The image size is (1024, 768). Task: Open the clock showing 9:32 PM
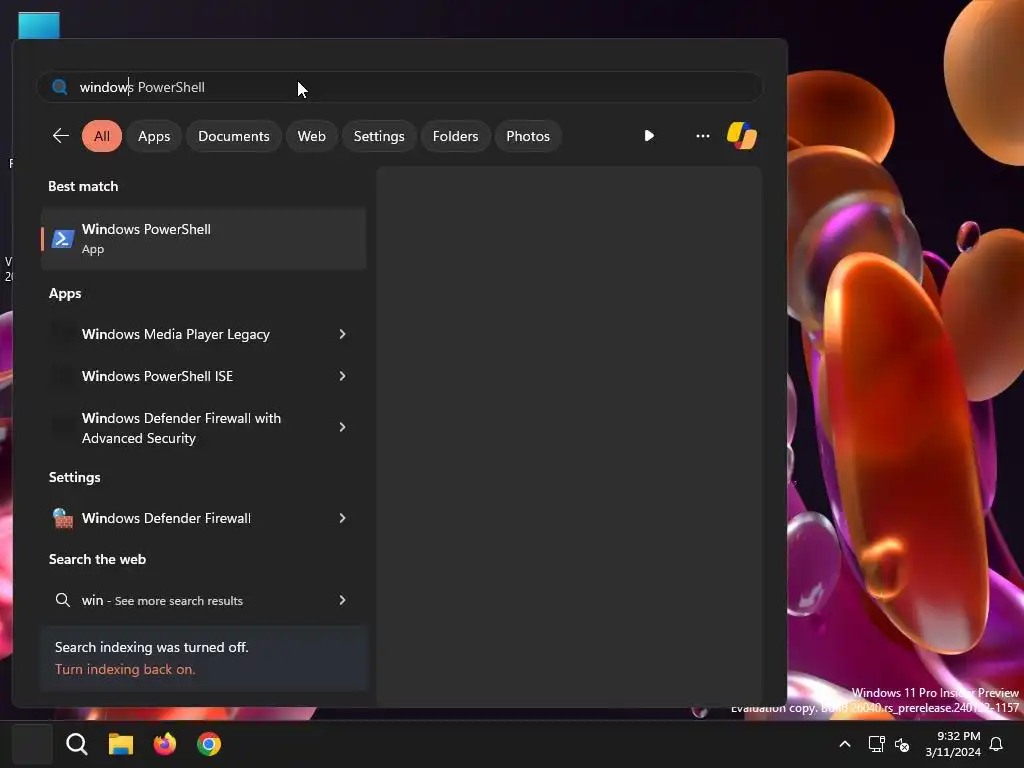click(953, 744)
